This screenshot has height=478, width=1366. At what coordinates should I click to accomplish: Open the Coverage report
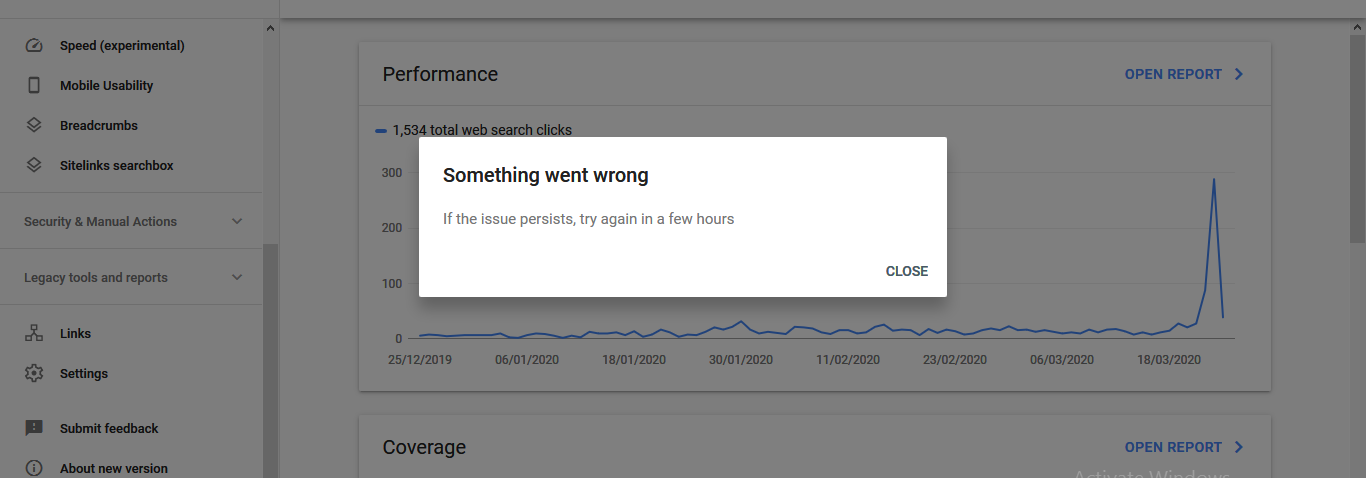(x=1173, y=447)
